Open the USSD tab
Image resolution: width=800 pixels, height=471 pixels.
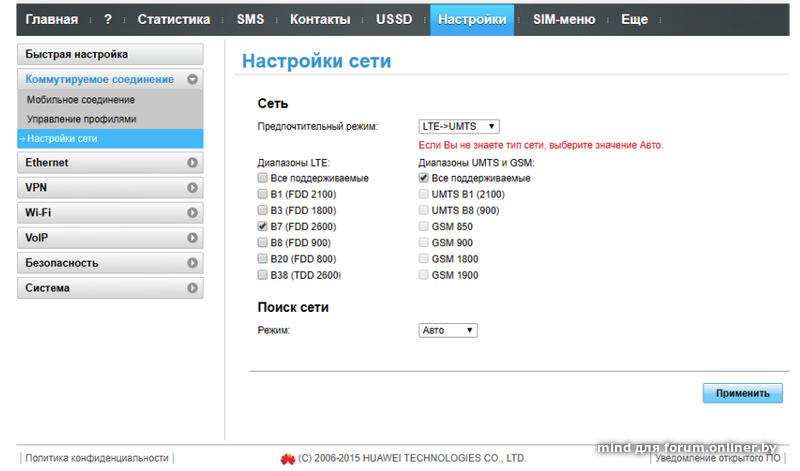pyautogui.click(x=394, y=19)
